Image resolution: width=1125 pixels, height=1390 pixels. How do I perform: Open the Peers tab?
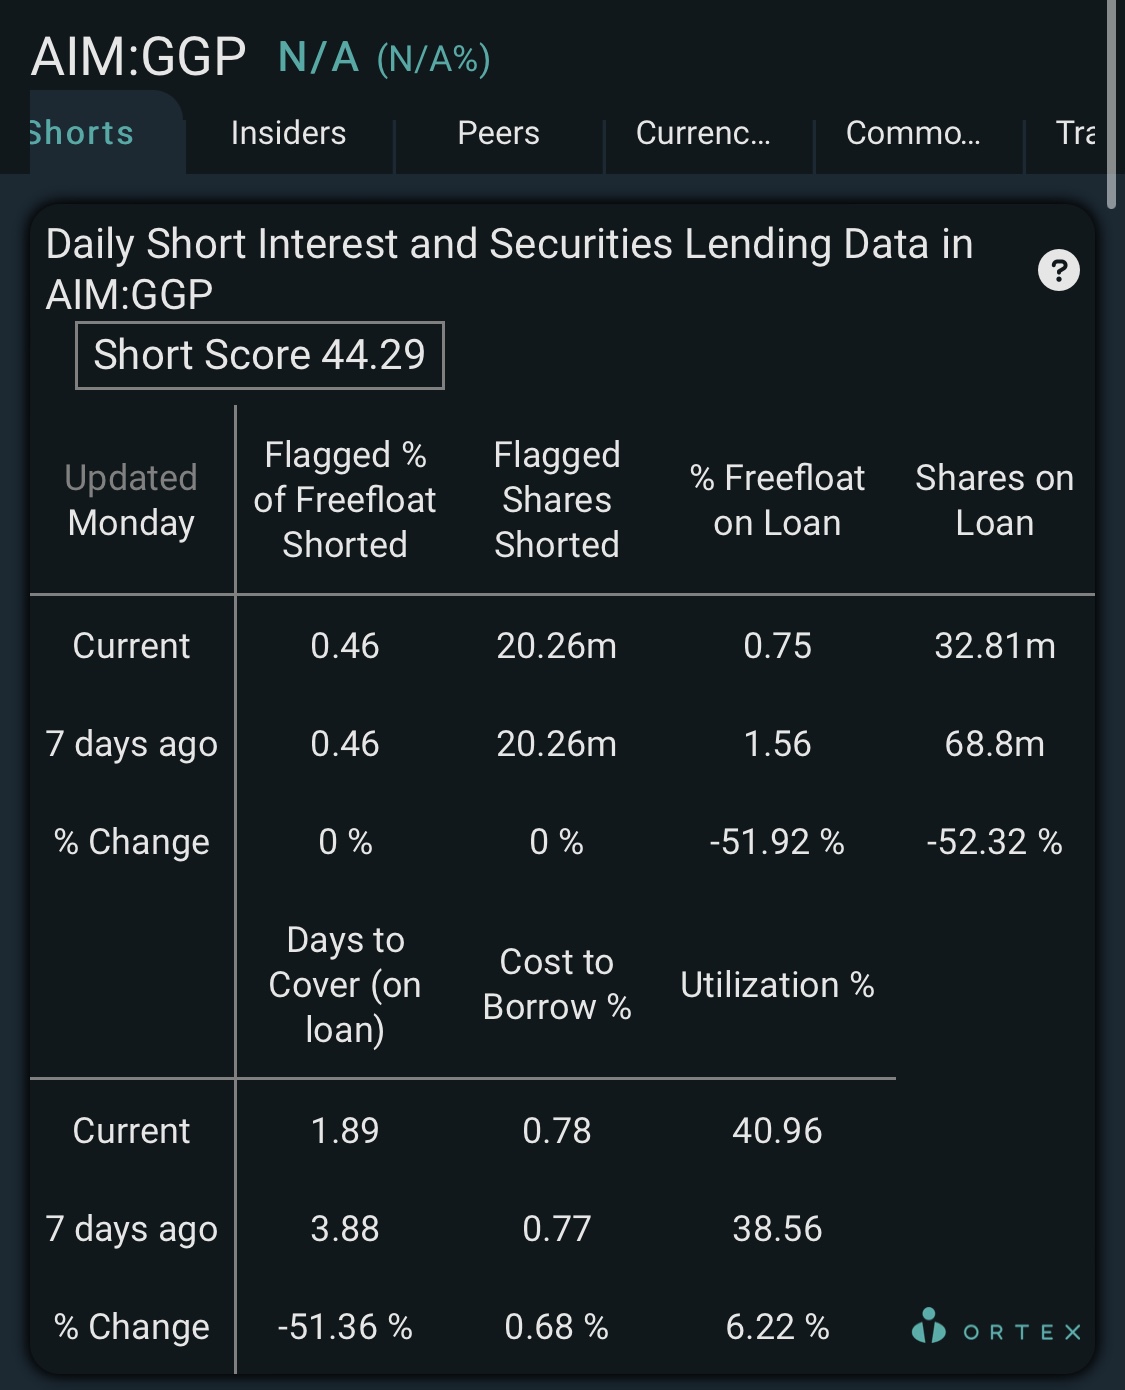[499, 133]
